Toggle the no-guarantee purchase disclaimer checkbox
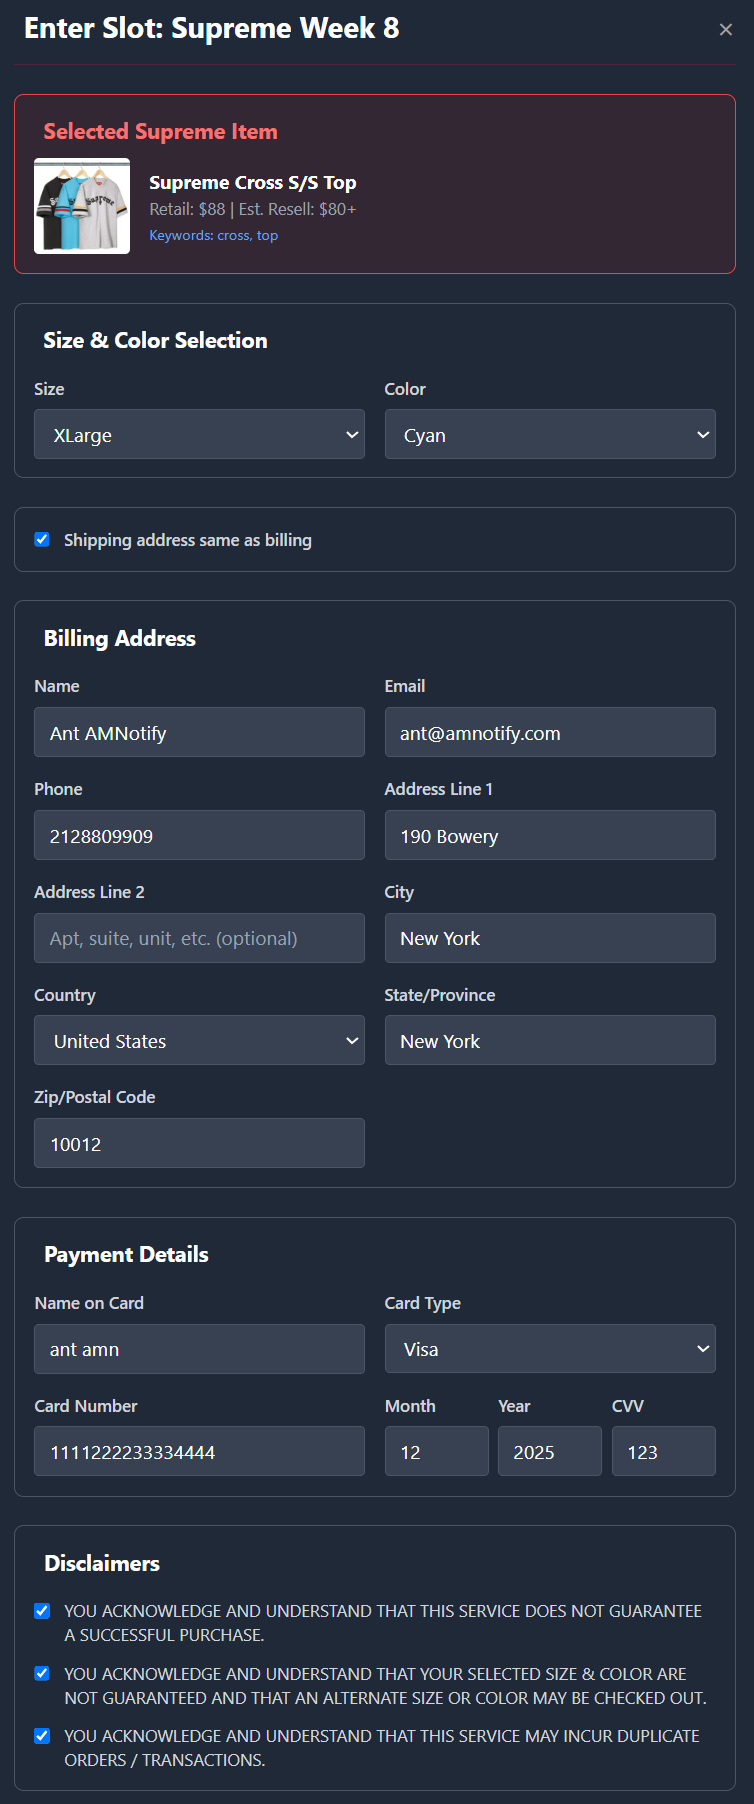 pyautogui.click(x=42, y=1611)
